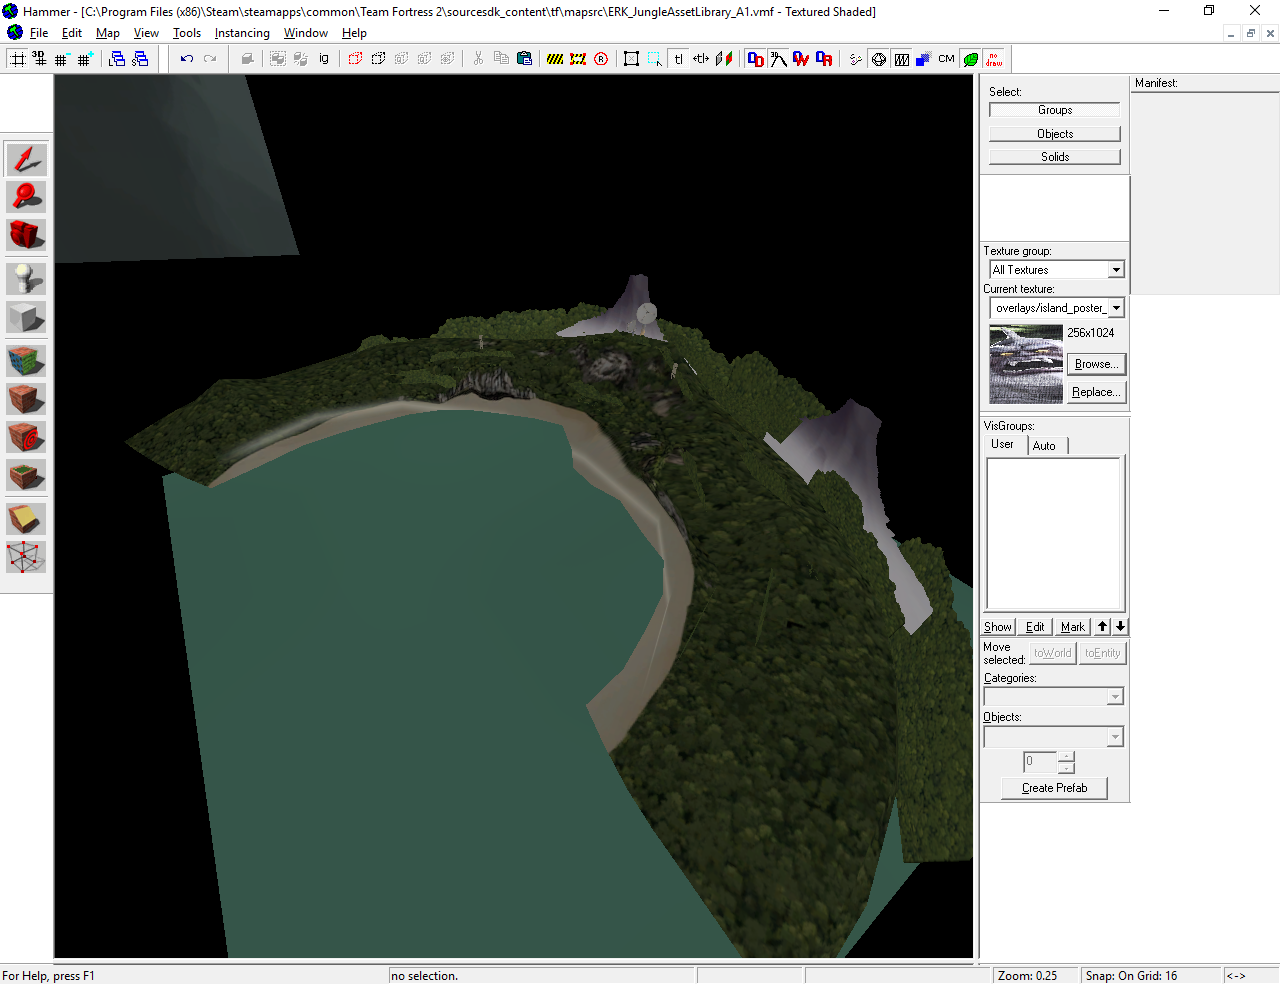Click the red Hide Selected Objects icon
Image resolution: width=1280 pixels, height=984 pixels.
tap(355, 59)
